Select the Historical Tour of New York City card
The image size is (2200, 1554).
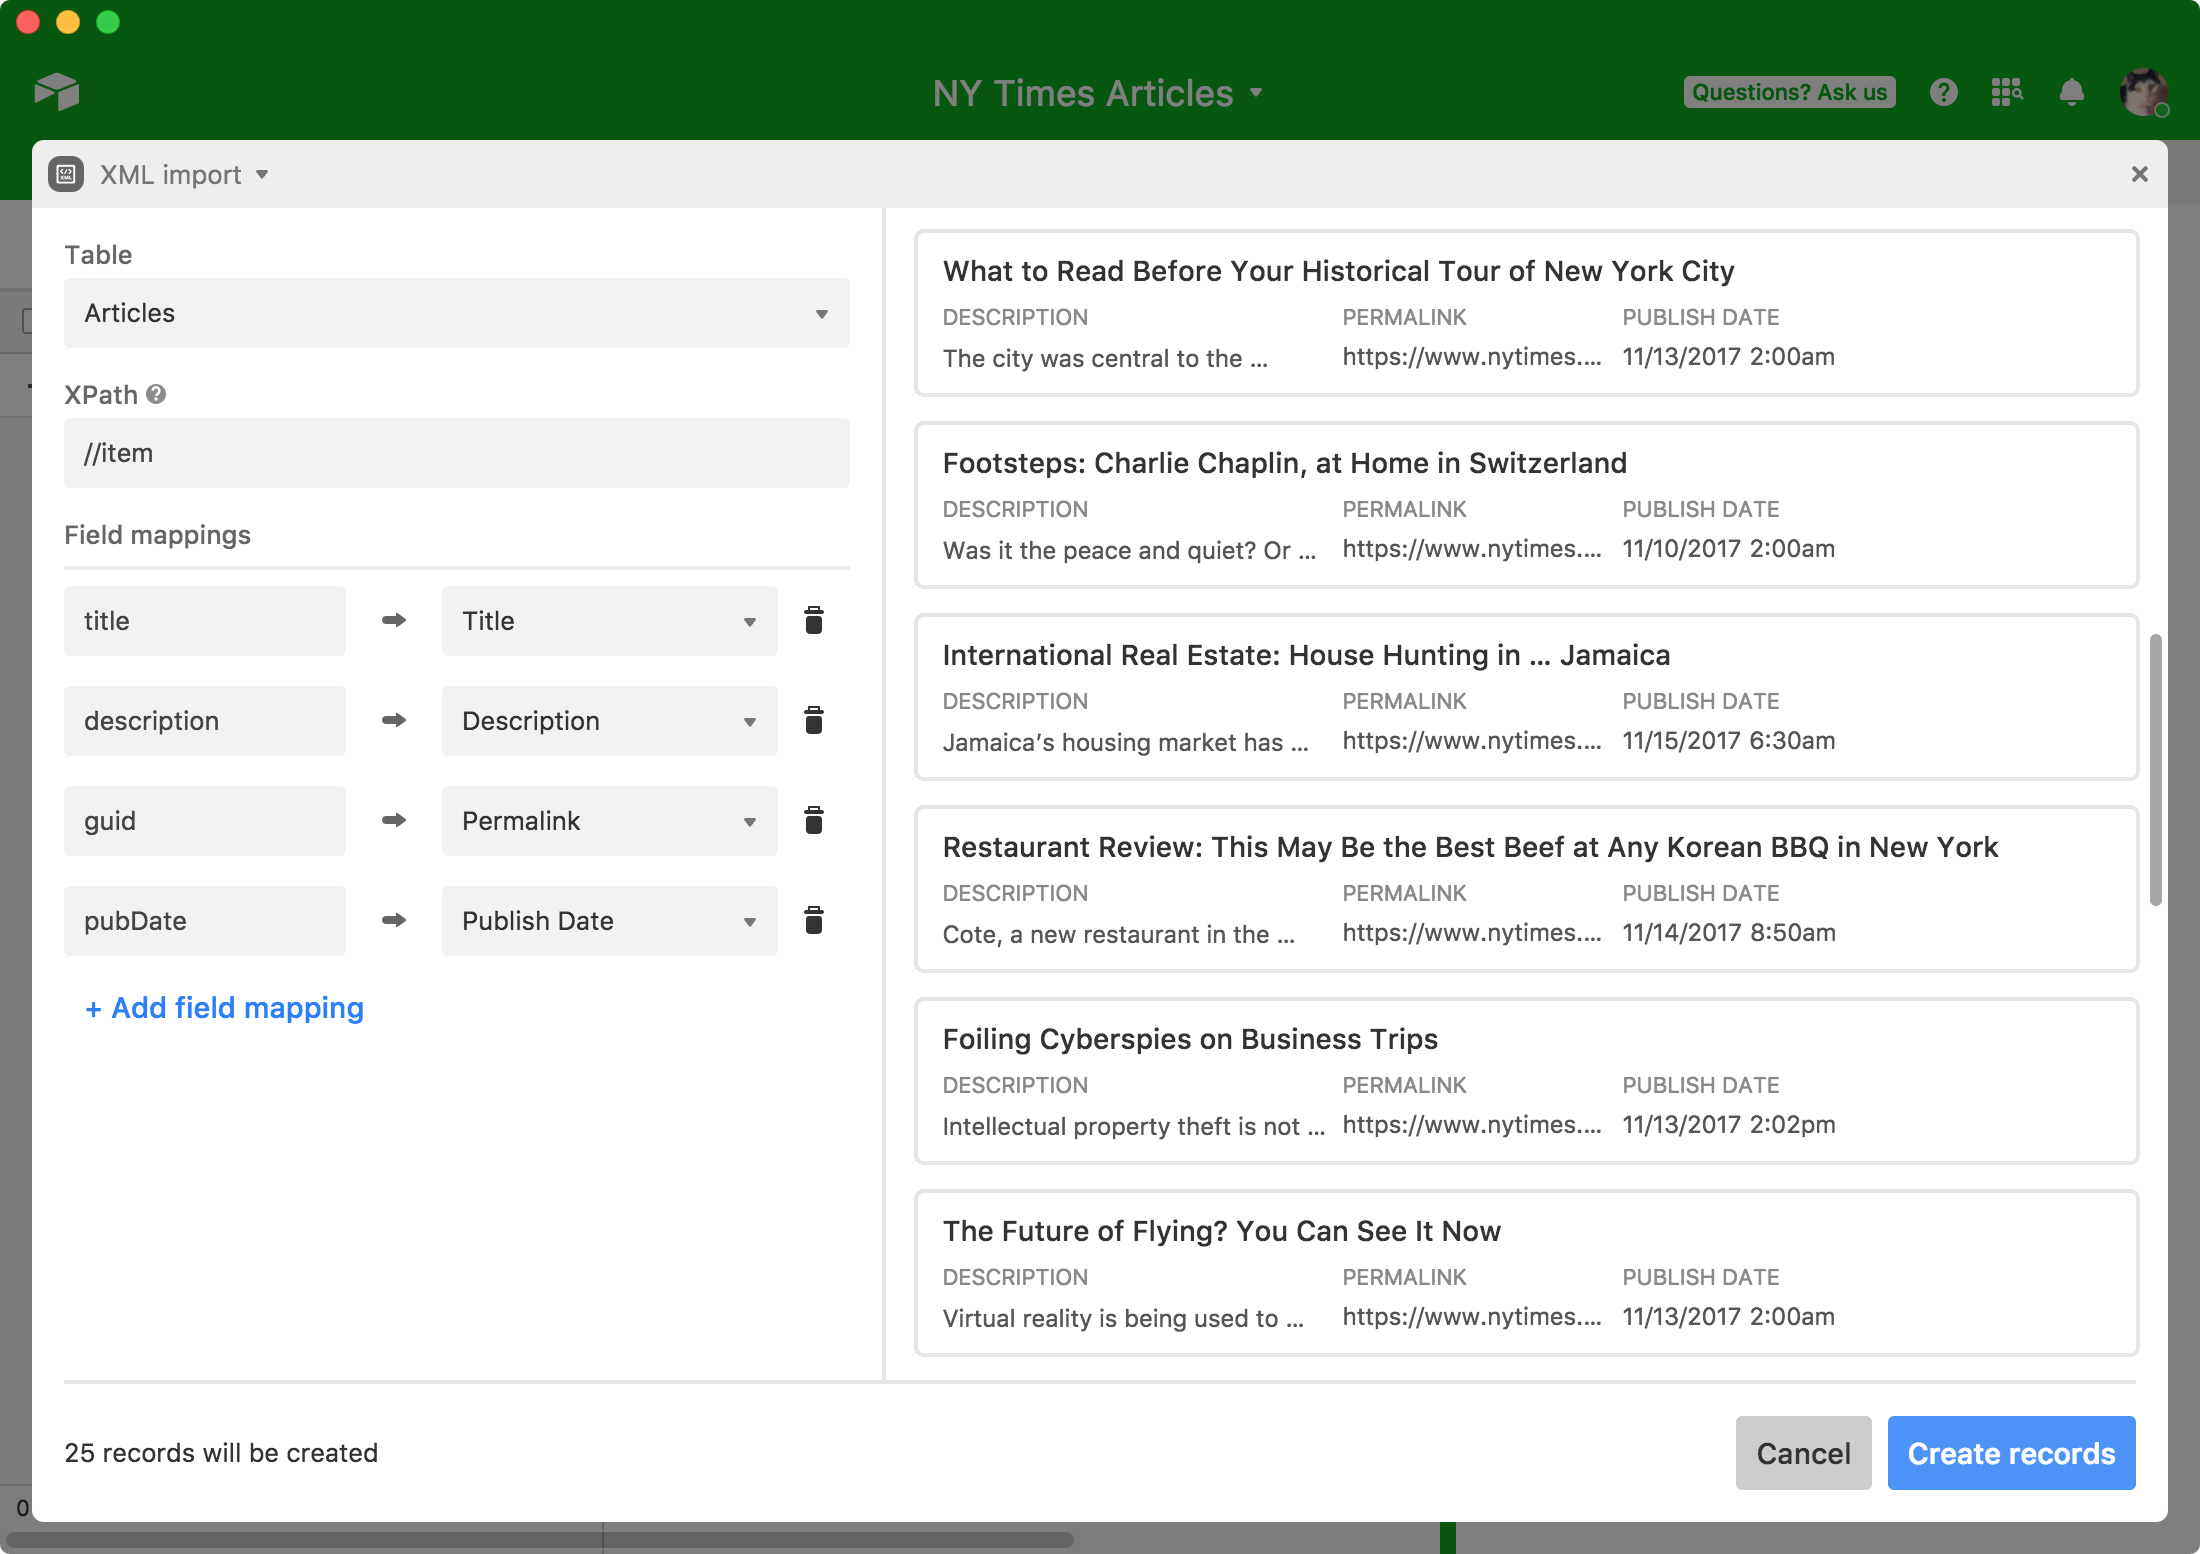pyautogui.click(x=1526, y=313)
